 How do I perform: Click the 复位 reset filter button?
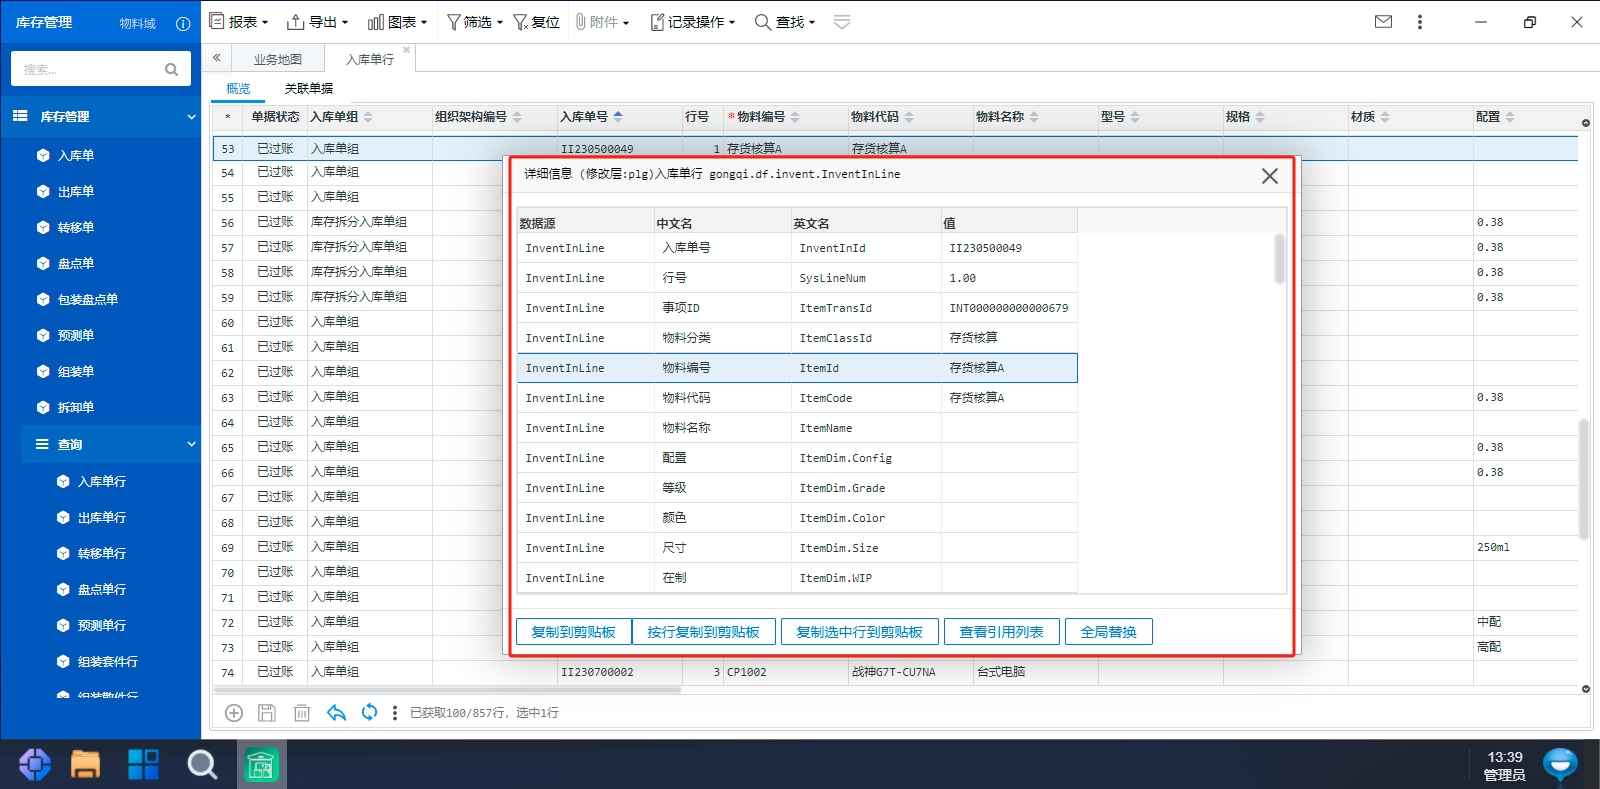point(536,22)
